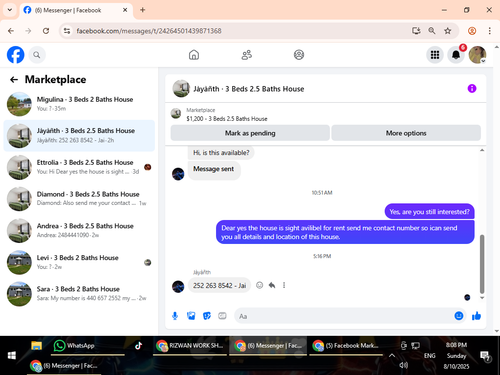Click the chat scroll up arrow
Image resolution: width=500 pixels, height=375 pixels.
pyautogui.click(x=482, y=150)
